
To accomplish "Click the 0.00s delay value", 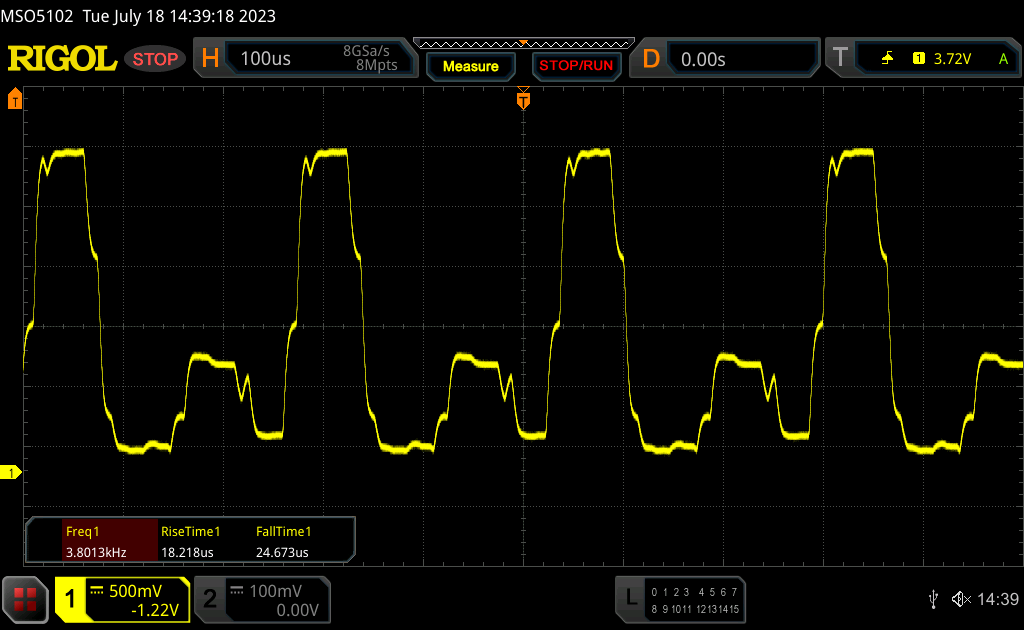I will [x=703, y=59].
